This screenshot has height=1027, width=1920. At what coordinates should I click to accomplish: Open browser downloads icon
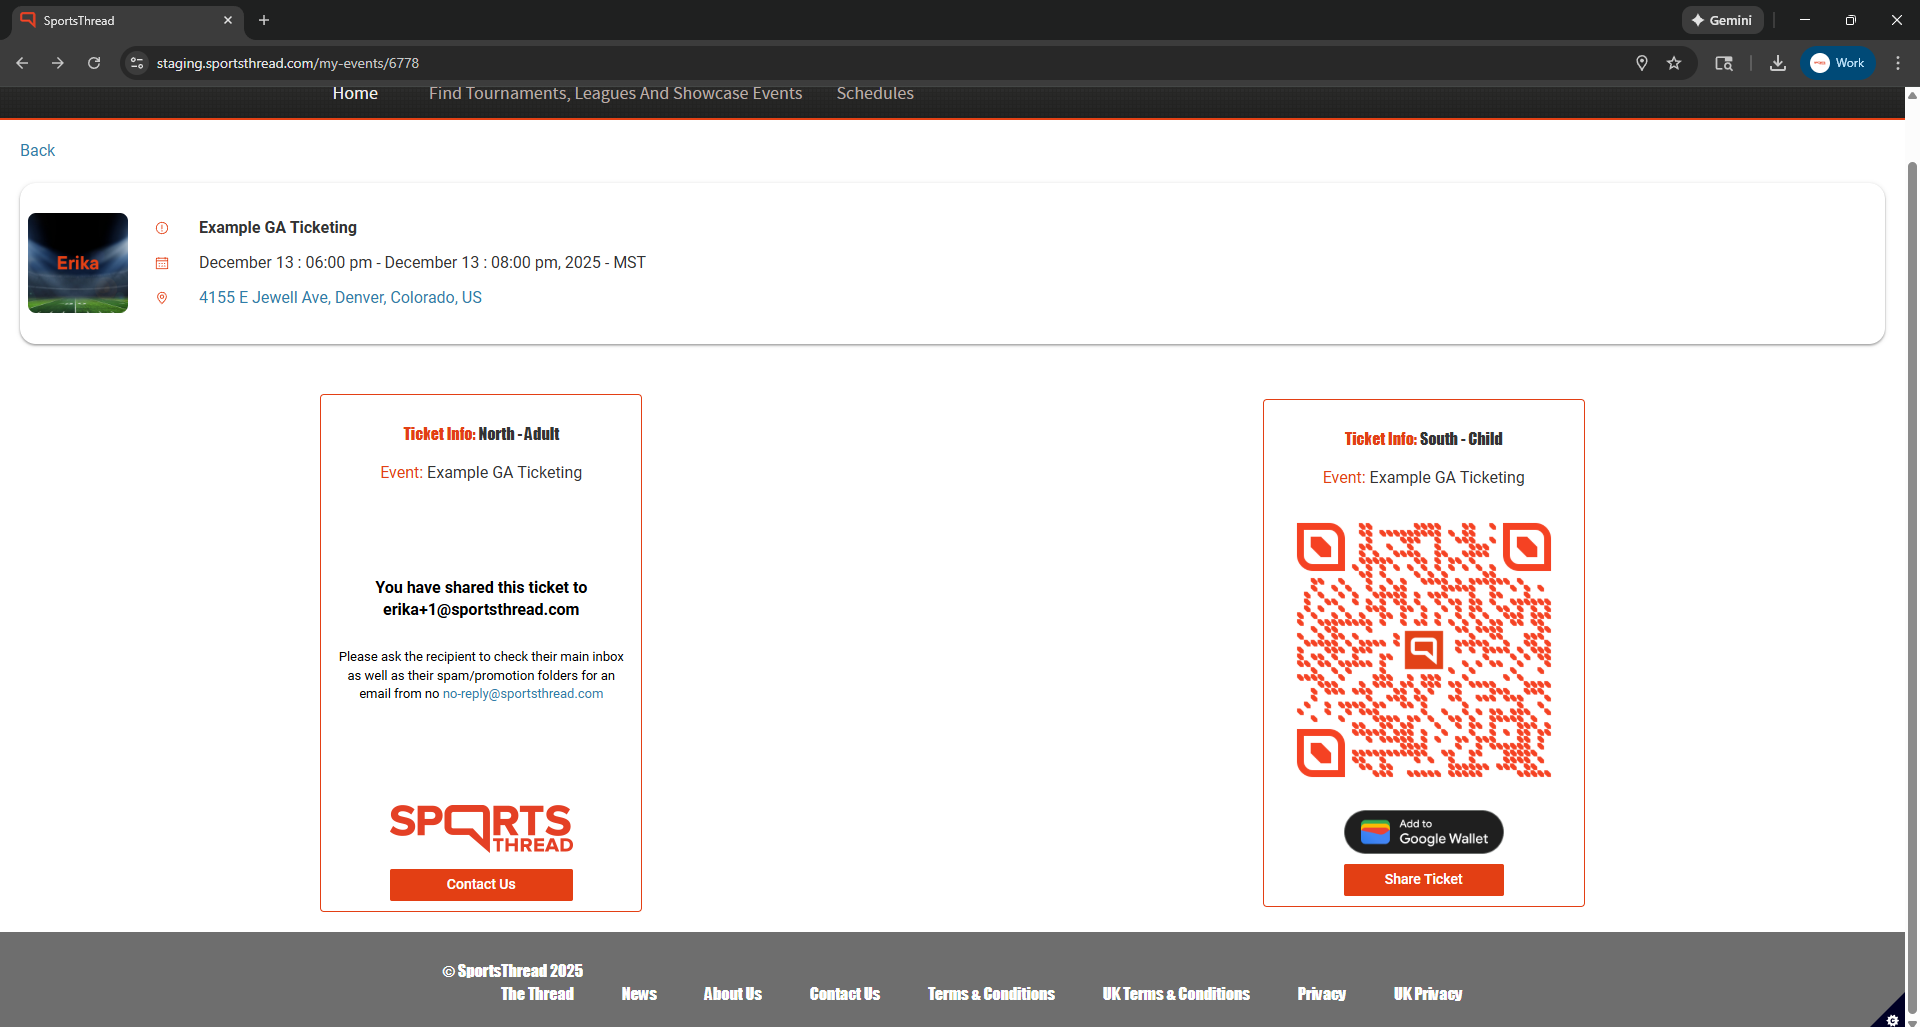(1778, 63)
